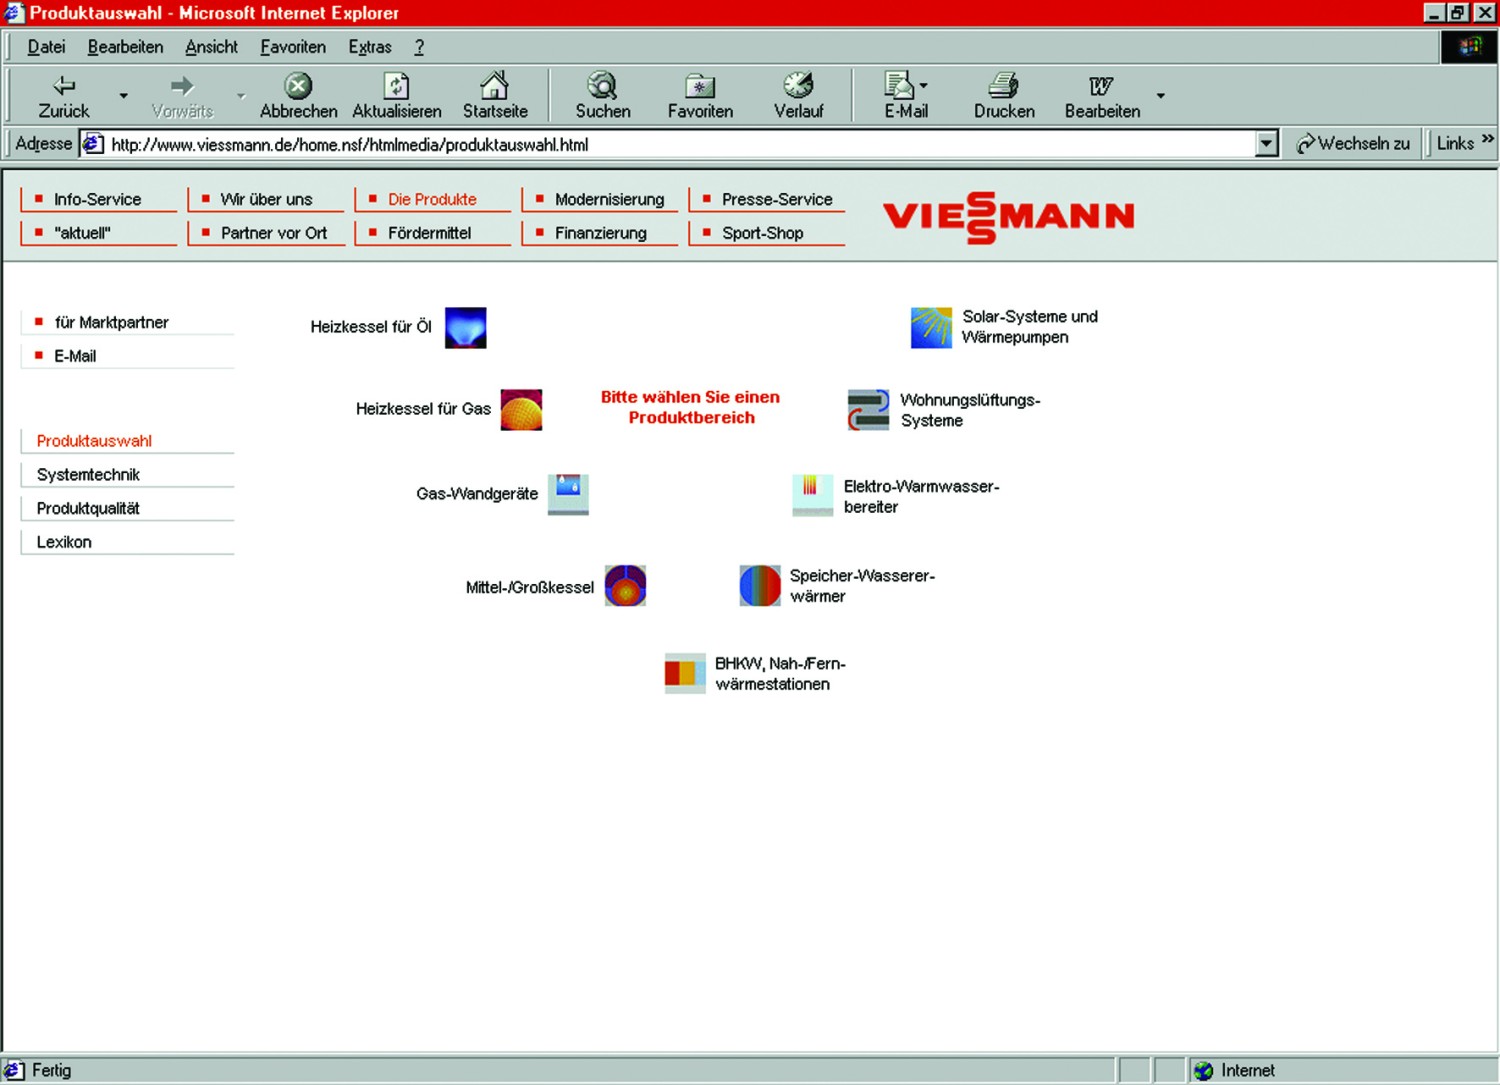Viewport: 1500px width, 1085px height.
Task: Open Systemtechnik in the sidebar
Action: pyautogui.click(x=88, y=475)
